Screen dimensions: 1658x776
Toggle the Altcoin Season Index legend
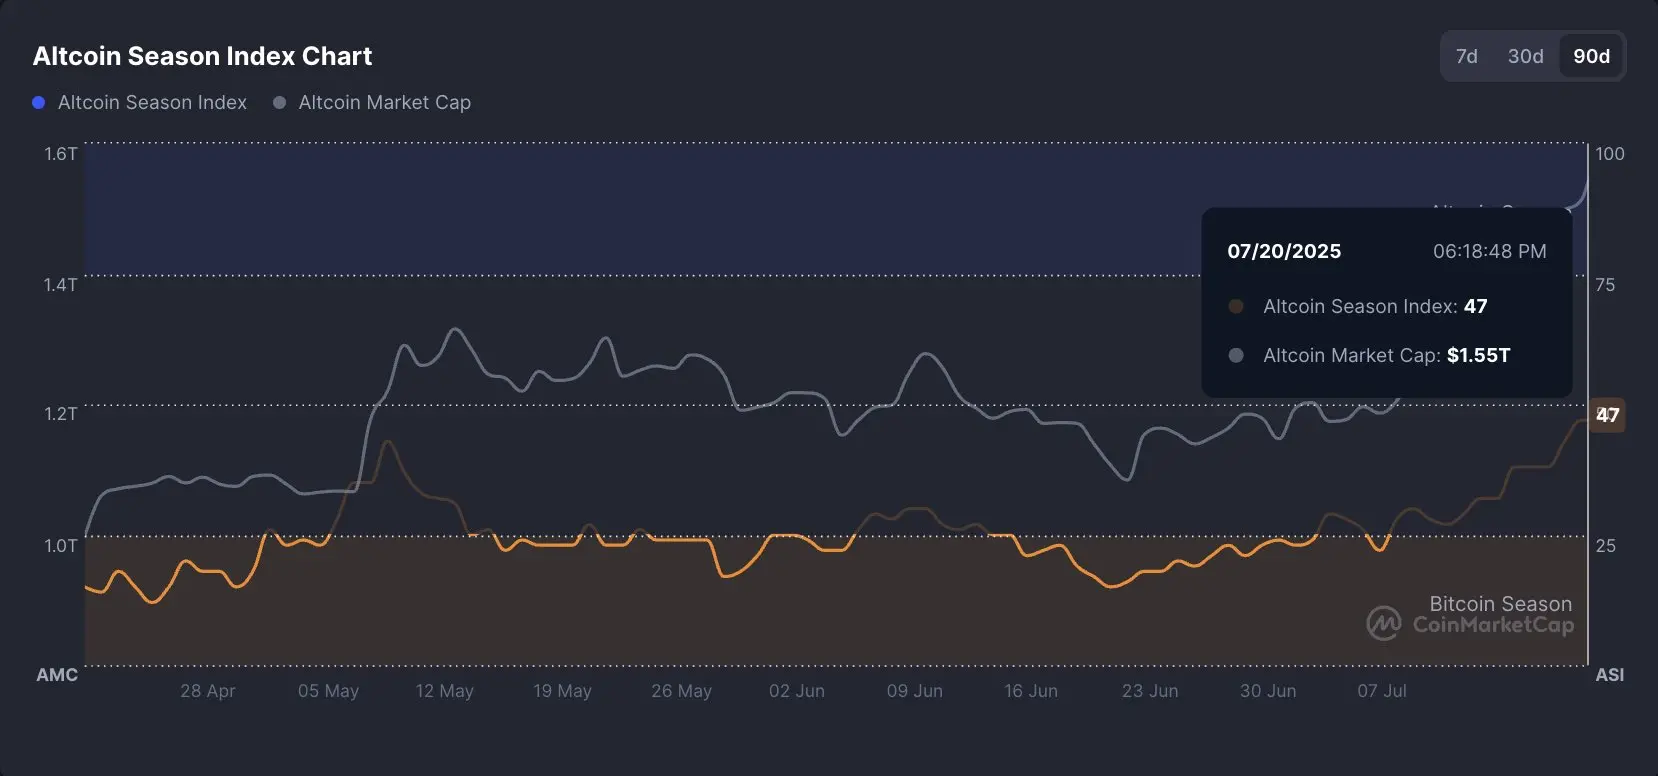click(140, 102)
